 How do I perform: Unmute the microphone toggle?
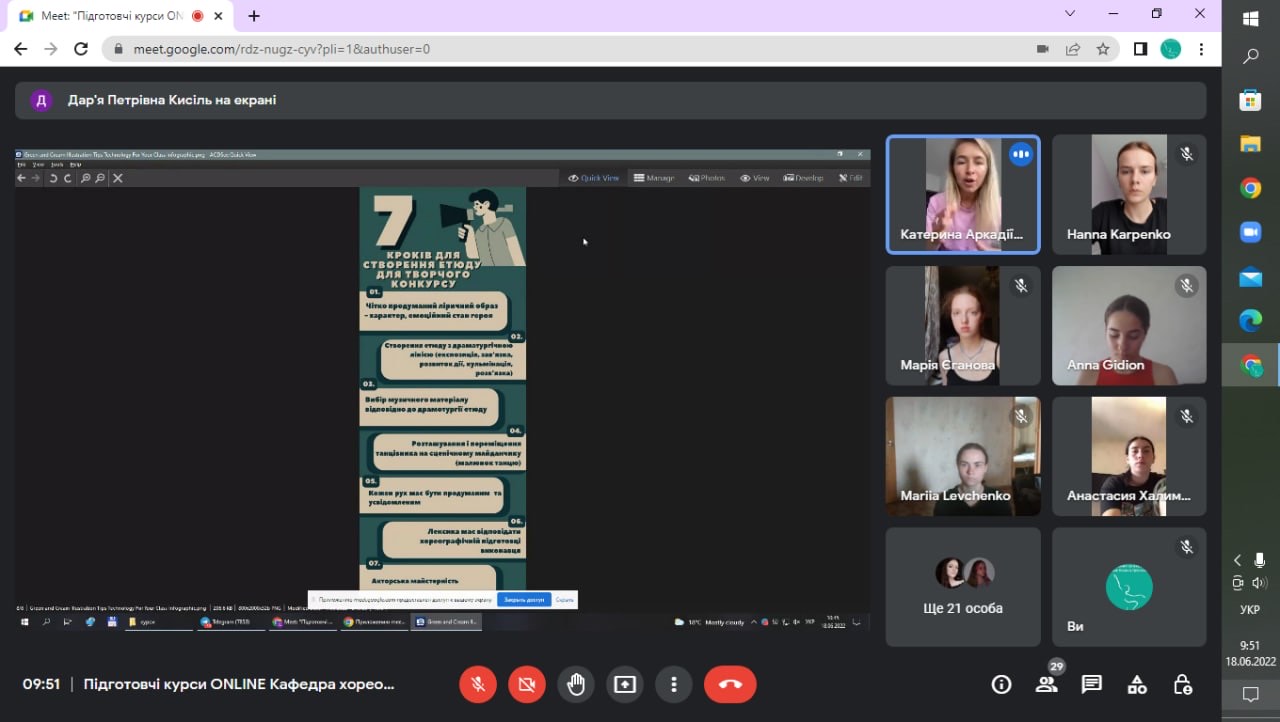coord(478,685)
